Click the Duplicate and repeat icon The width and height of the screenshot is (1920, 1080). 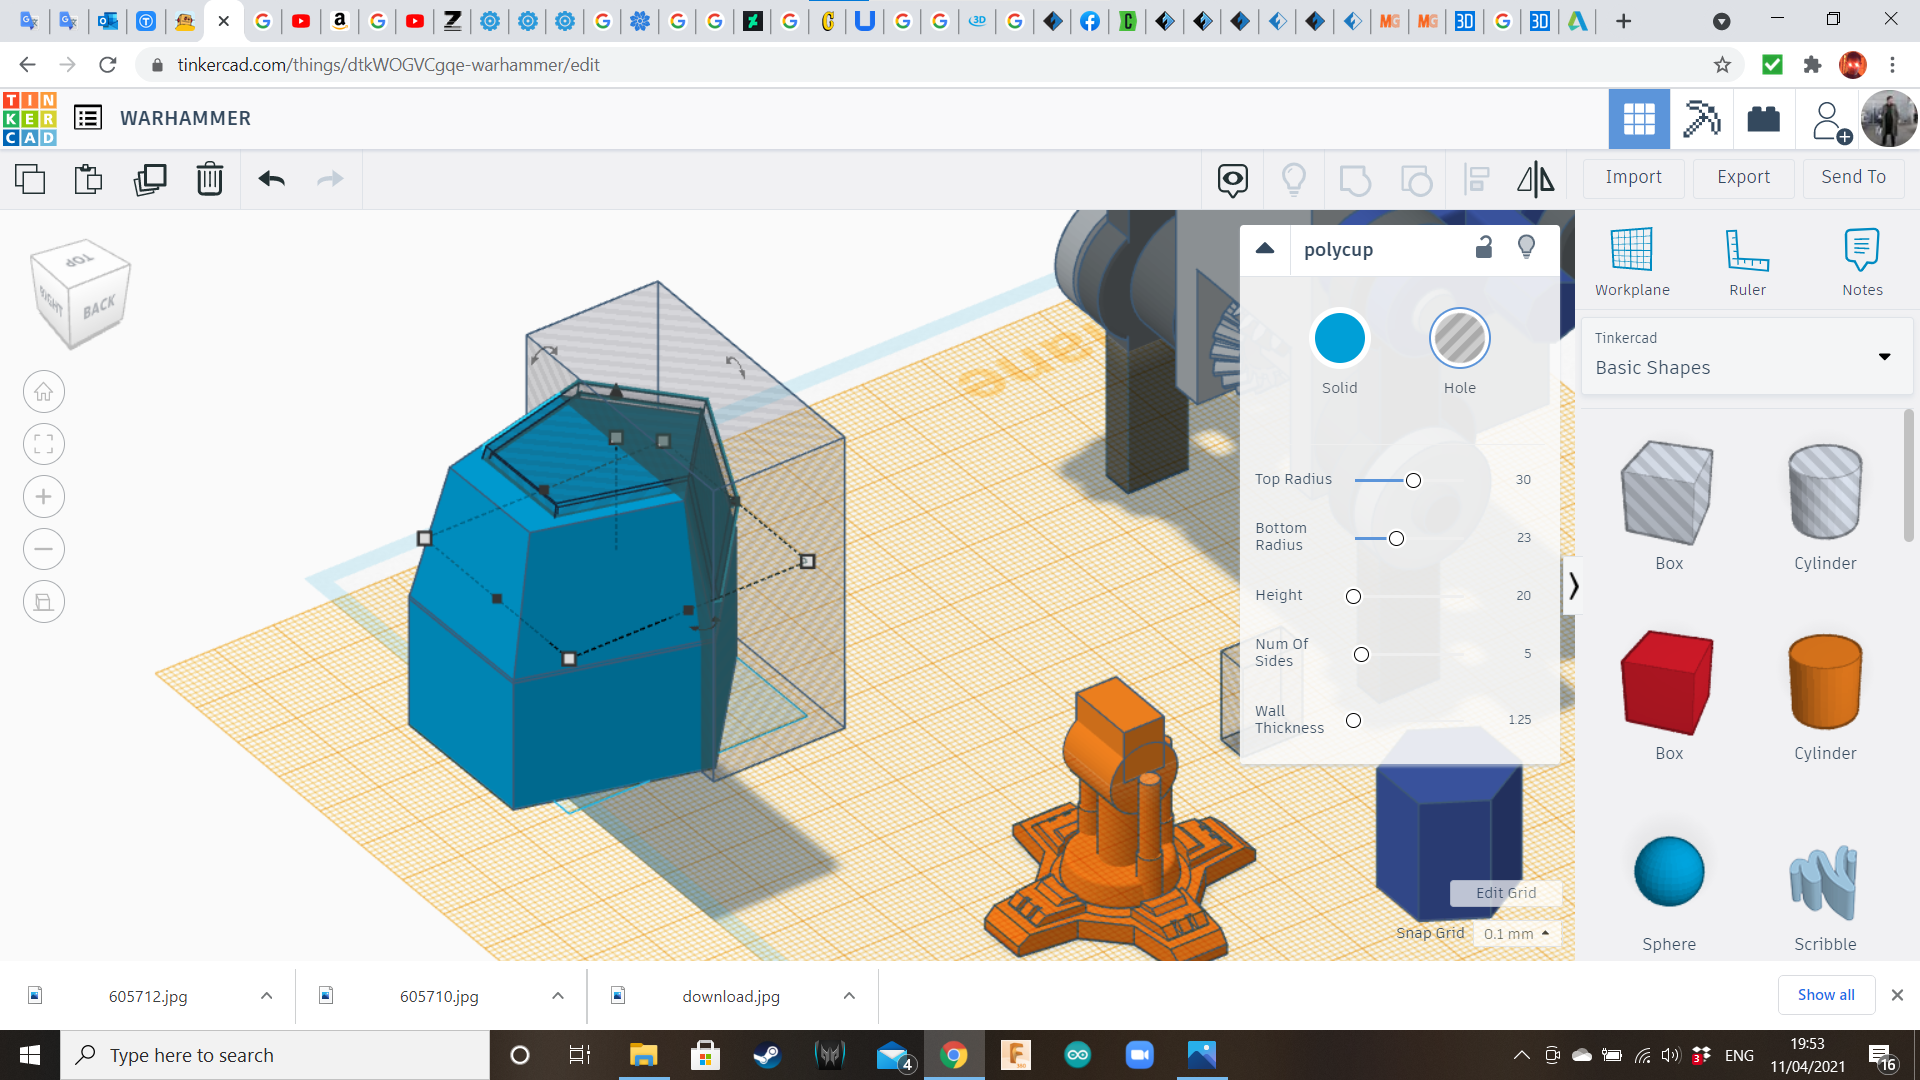point(150,179)
